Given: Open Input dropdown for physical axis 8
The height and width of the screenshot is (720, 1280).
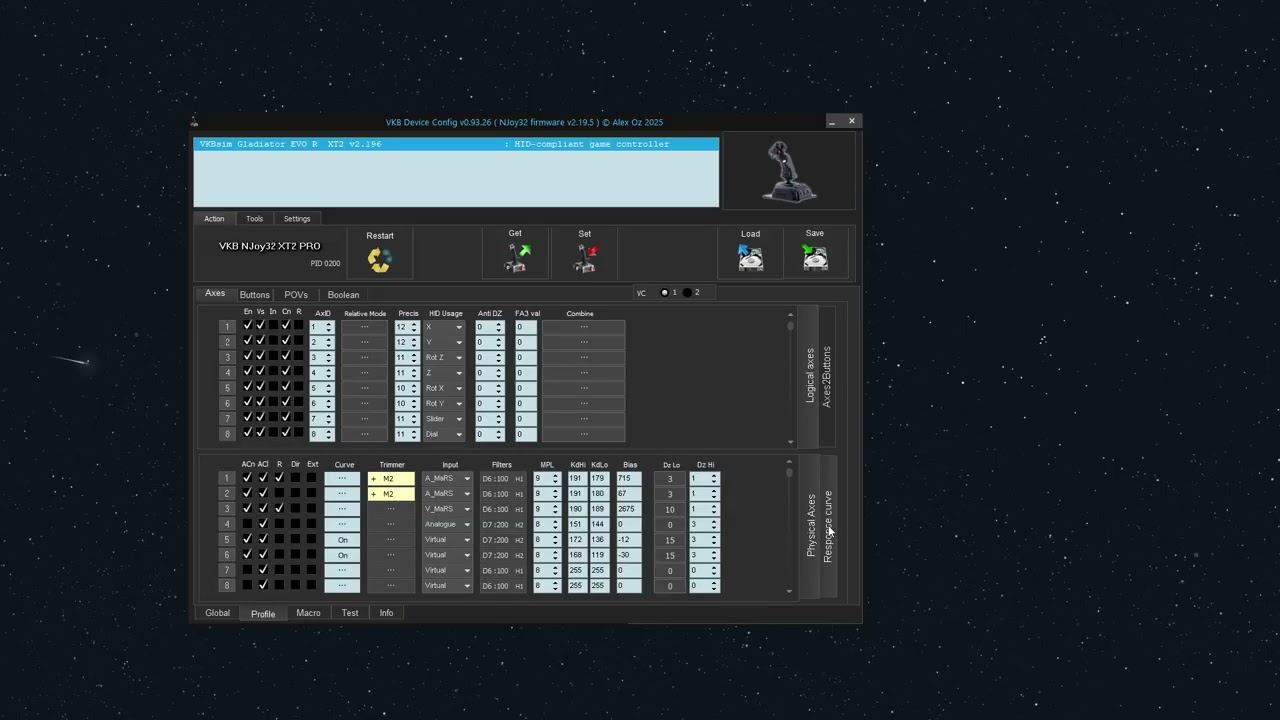Looking at the screenshot, I should 447,586.
